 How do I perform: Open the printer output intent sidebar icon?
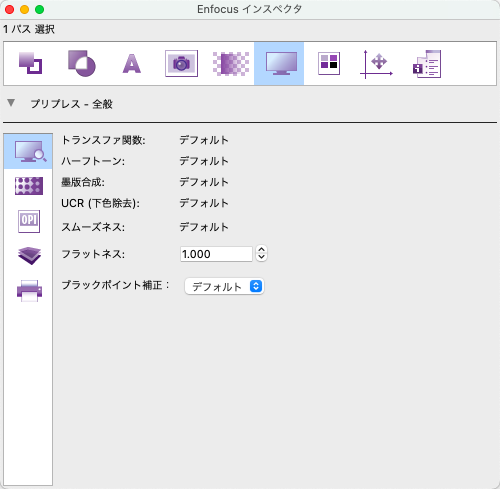point(29,291)
